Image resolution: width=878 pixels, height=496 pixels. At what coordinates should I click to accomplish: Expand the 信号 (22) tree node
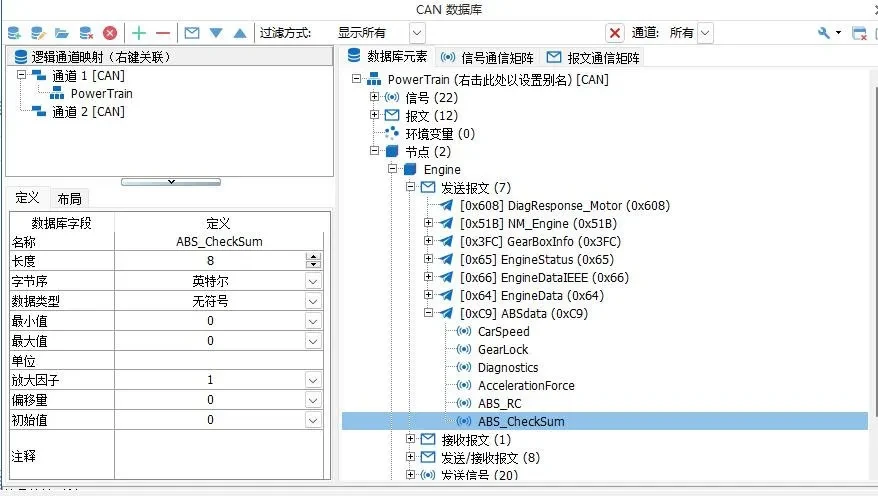[375, 97]
